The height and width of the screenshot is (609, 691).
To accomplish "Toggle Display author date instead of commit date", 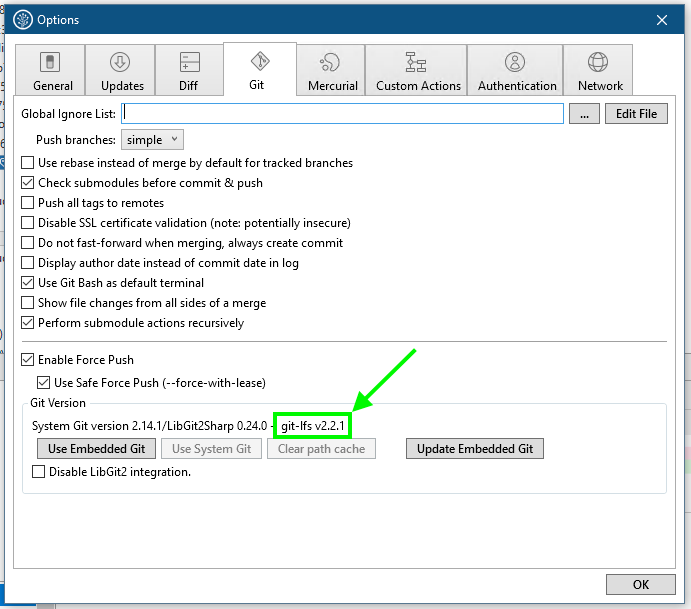I will tap(27, 263).
